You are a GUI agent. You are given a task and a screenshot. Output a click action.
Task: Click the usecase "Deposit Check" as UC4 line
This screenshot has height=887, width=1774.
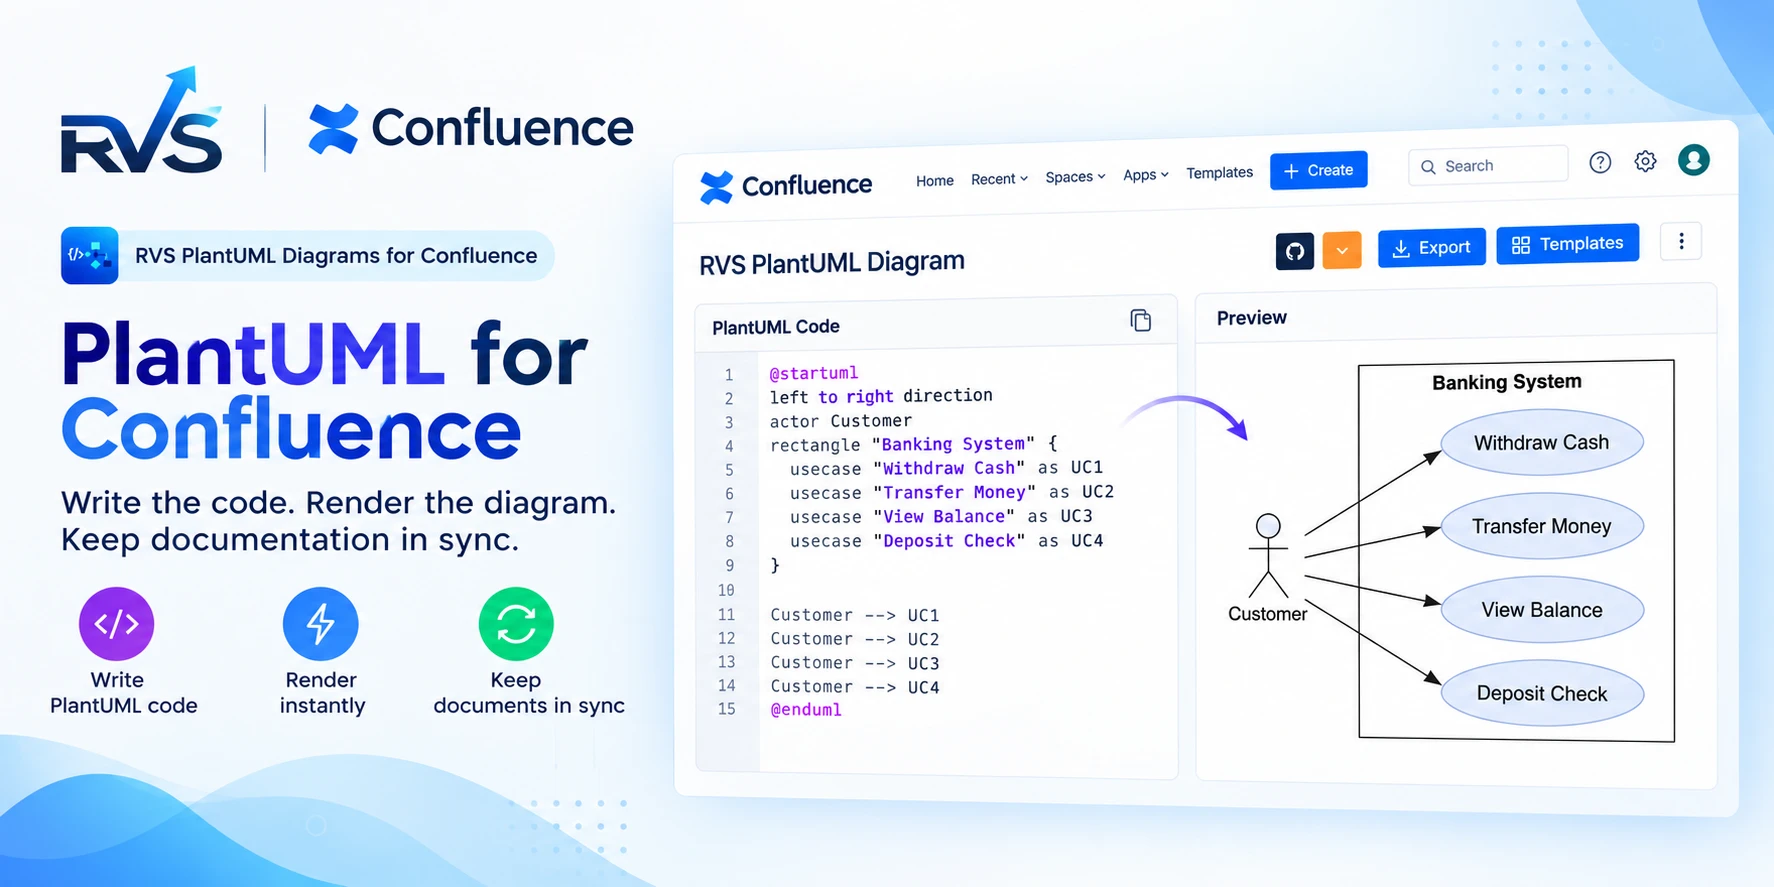click(x=946, y=541)
